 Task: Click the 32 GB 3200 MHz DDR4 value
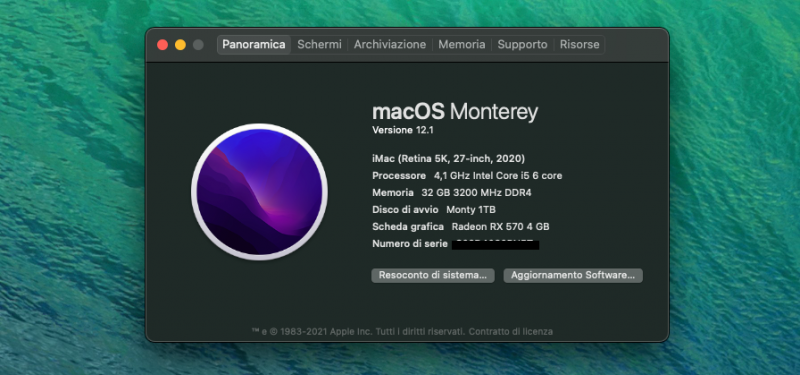pyautogui.click(x=477, y=193)
